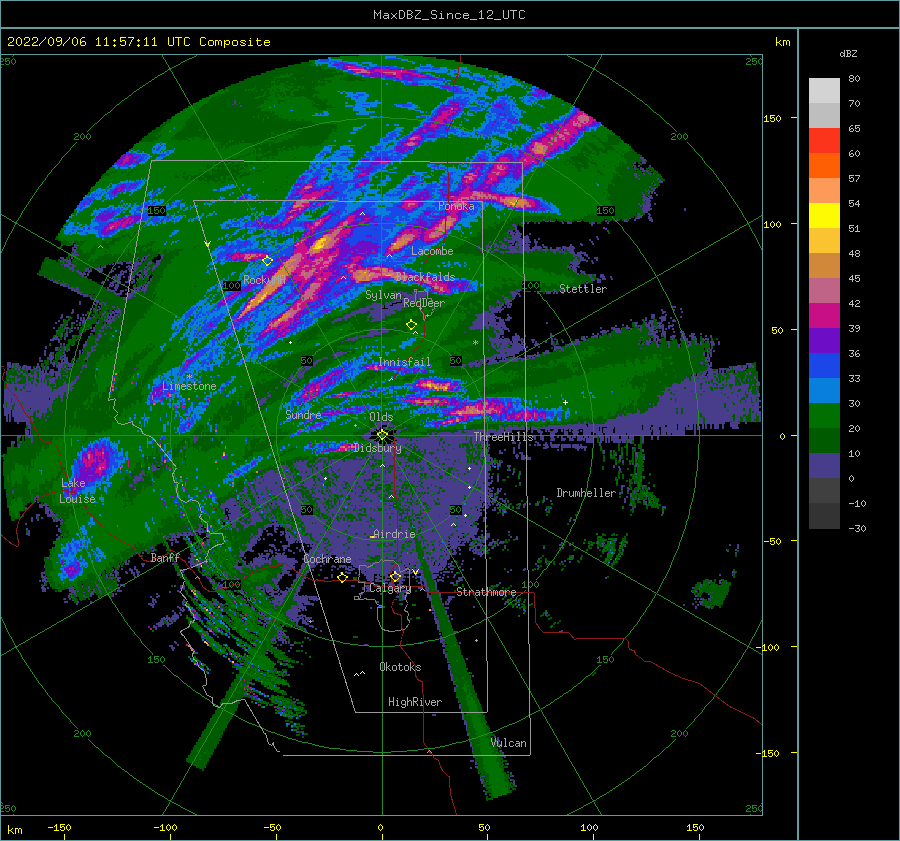Screen dimensions: 900x841
Task: Click the -100 tick label on vertical axis
Action: click(x=768, y=647)
